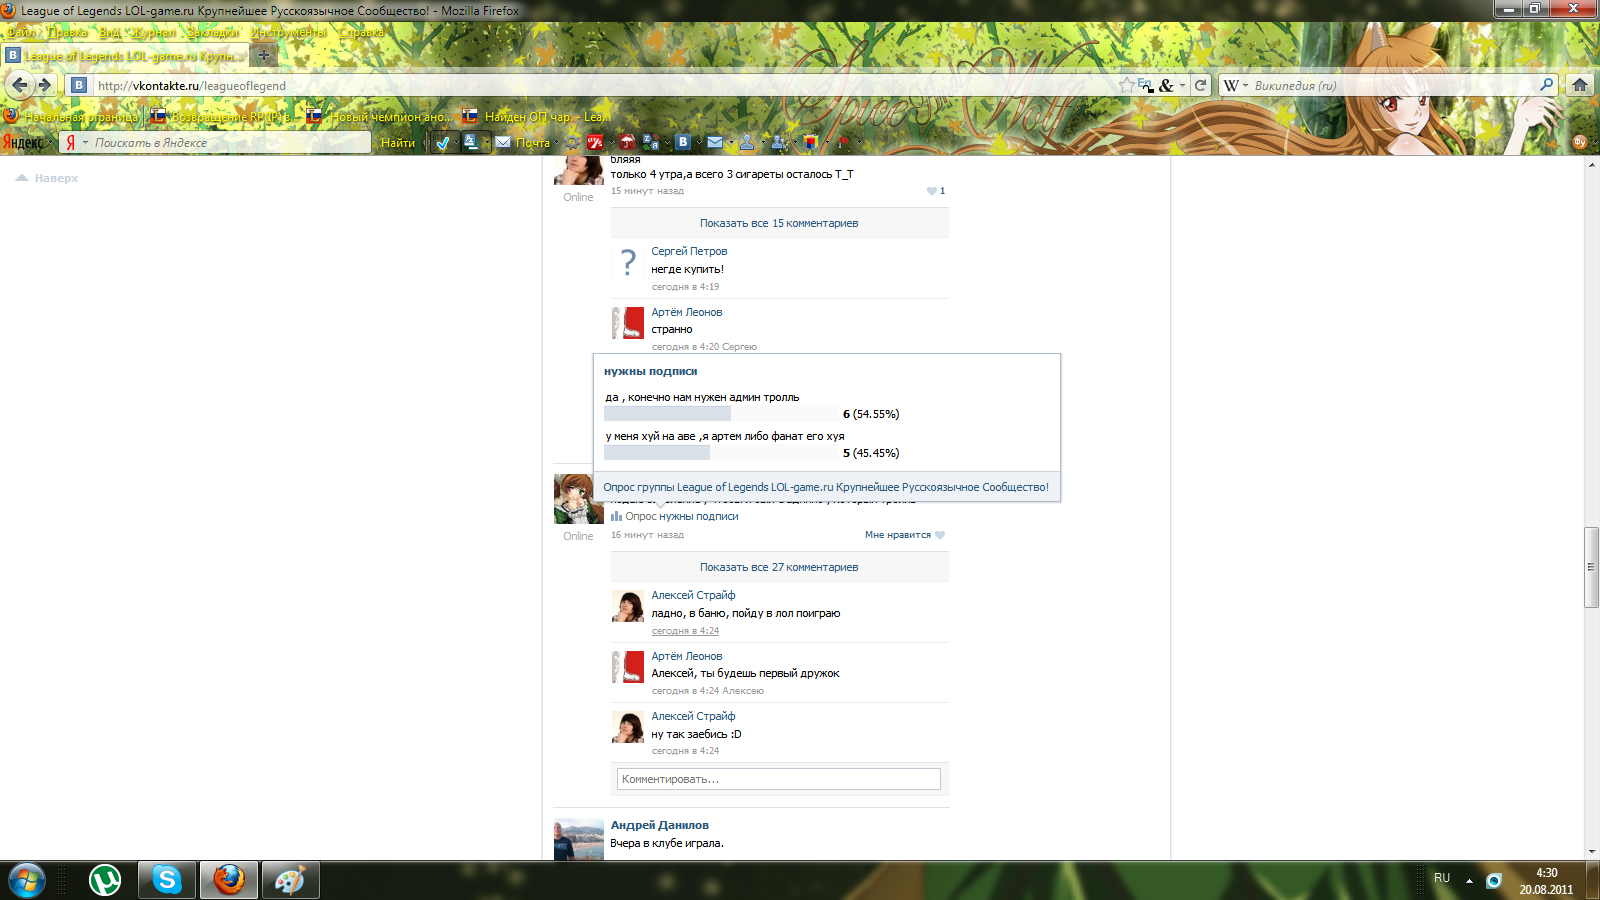Open the Почта mail button
Image resolution: width=1600 pixels, height=900 pixels.
[x=523, y=143]
